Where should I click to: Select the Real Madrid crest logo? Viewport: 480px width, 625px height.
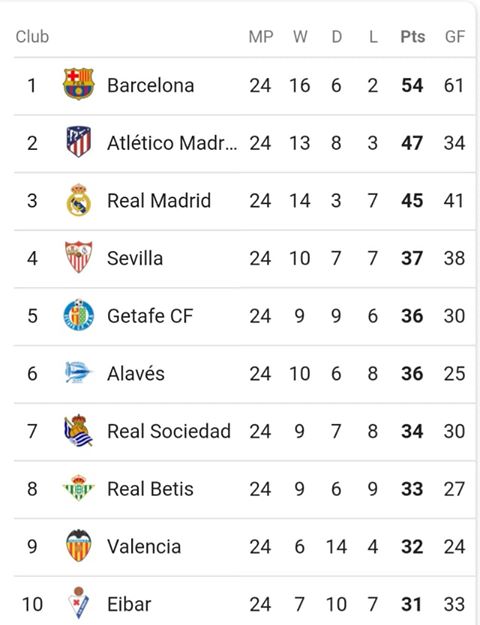coord(79,200)
